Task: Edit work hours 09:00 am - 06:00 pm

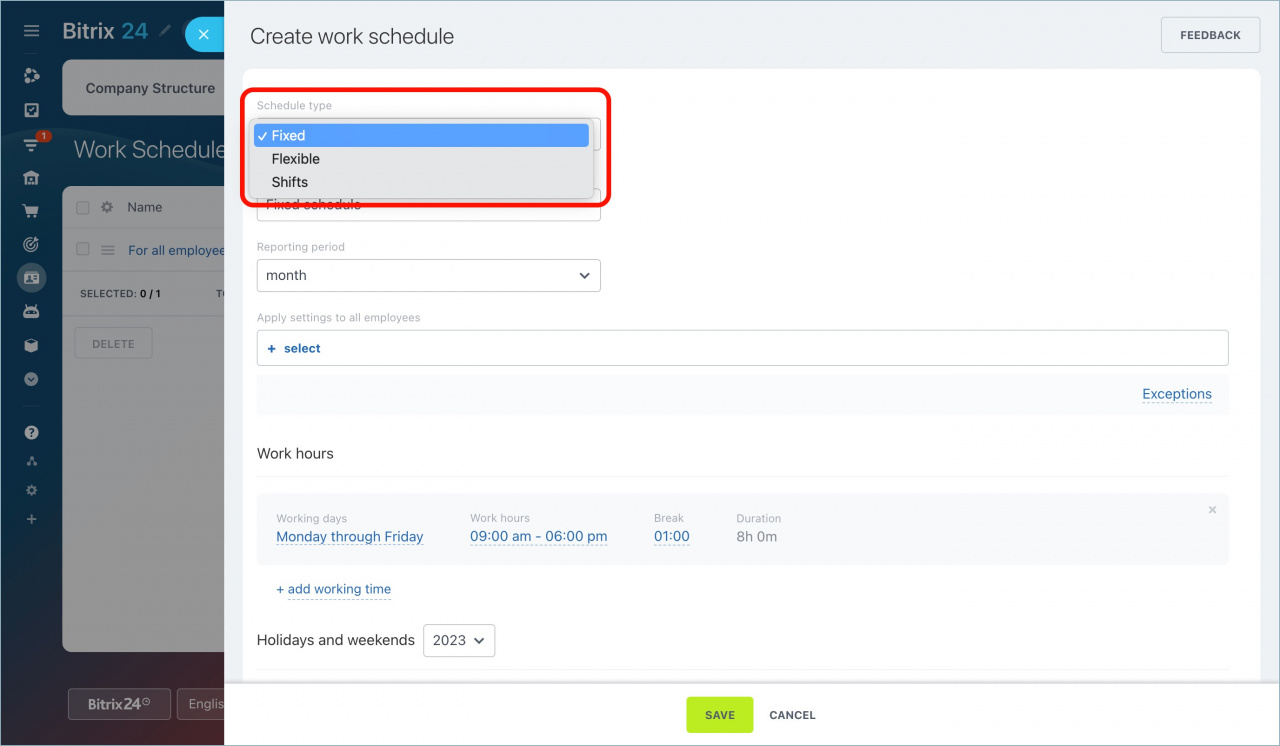Action: [539, 537]
